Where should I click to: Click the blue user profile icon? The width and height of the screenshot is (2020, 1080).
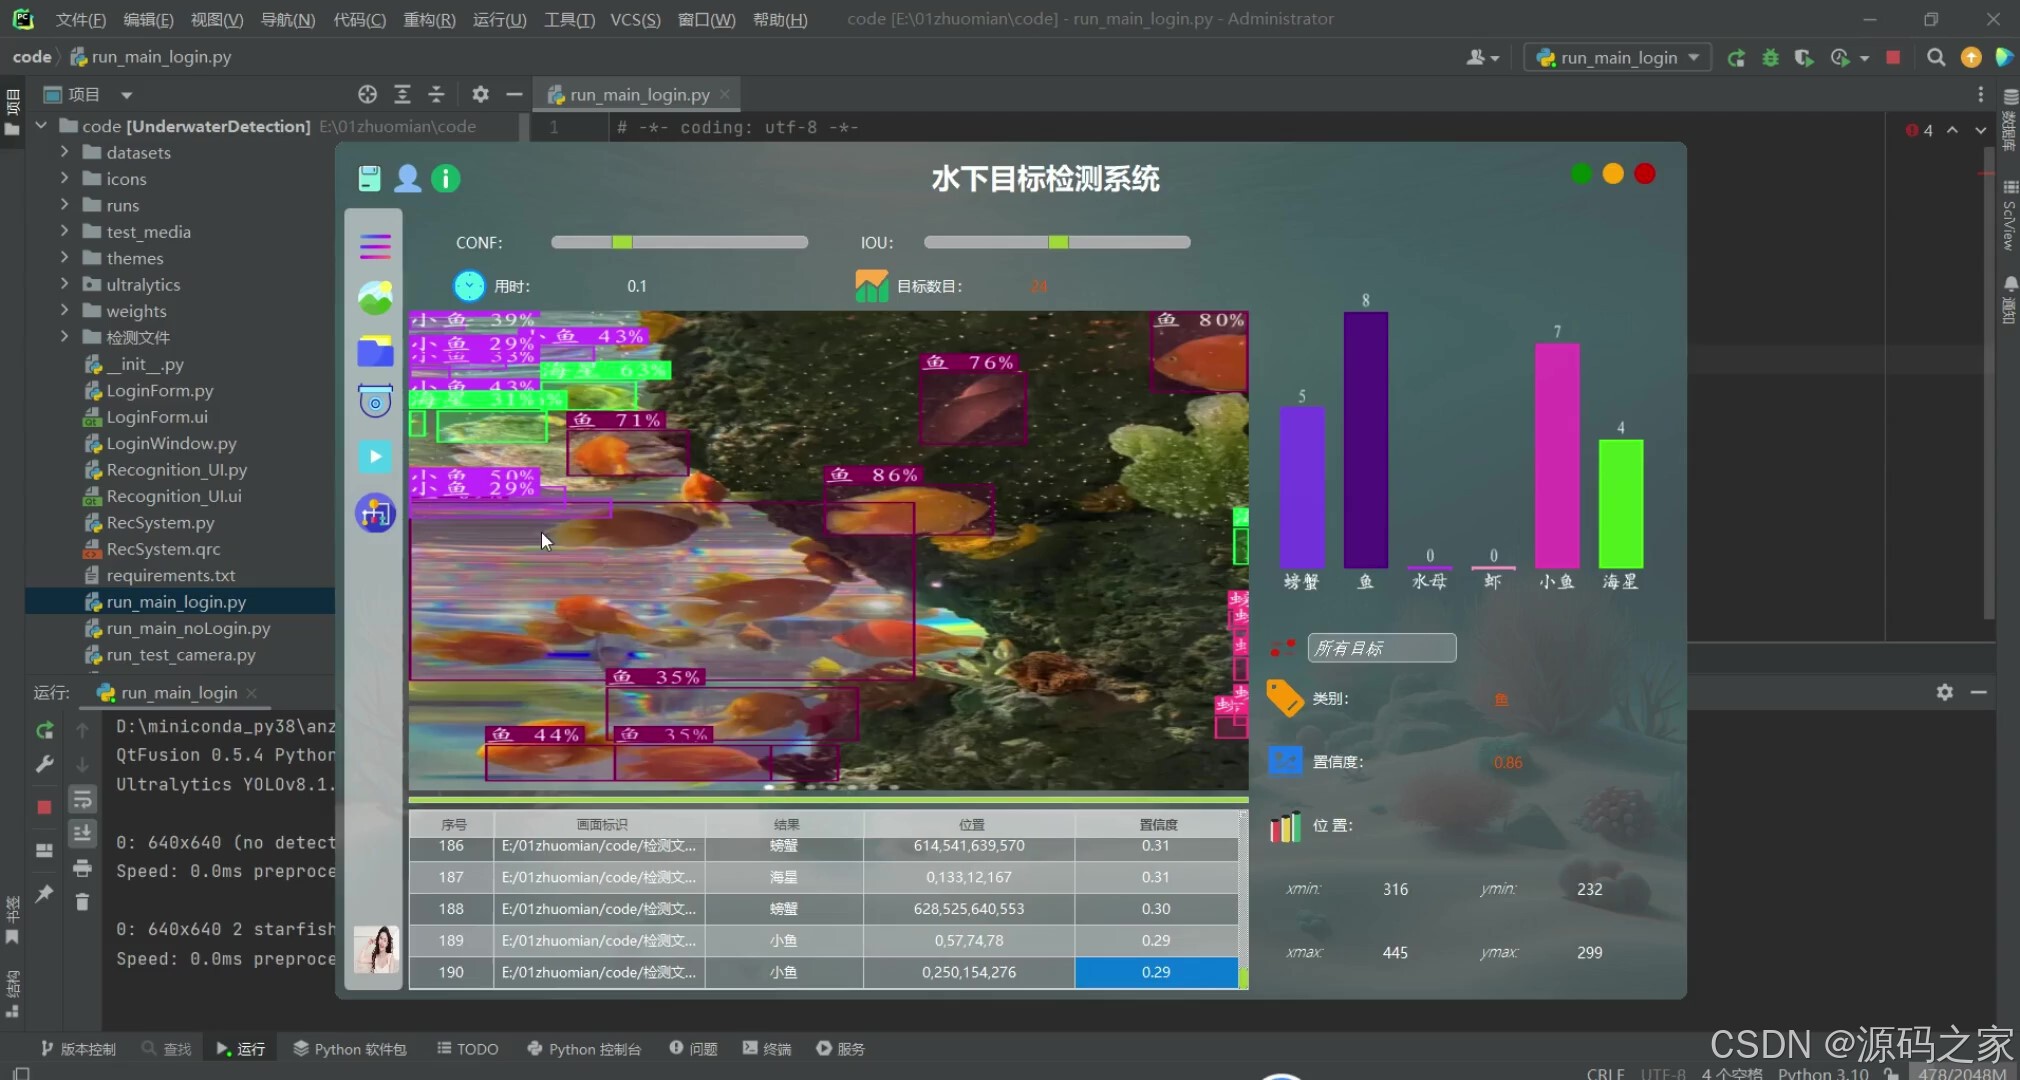[407, 178]
